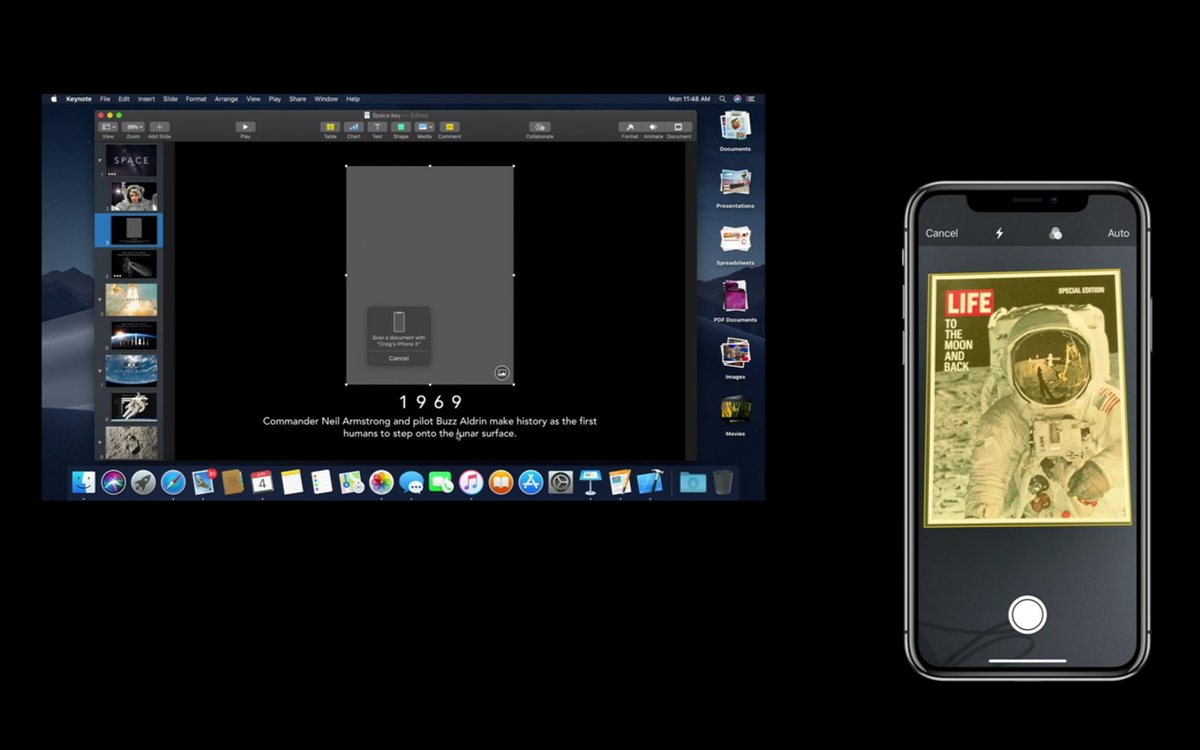Open Photos from the Dock
The image size is (1200, 750).
(x=381, y=482)
